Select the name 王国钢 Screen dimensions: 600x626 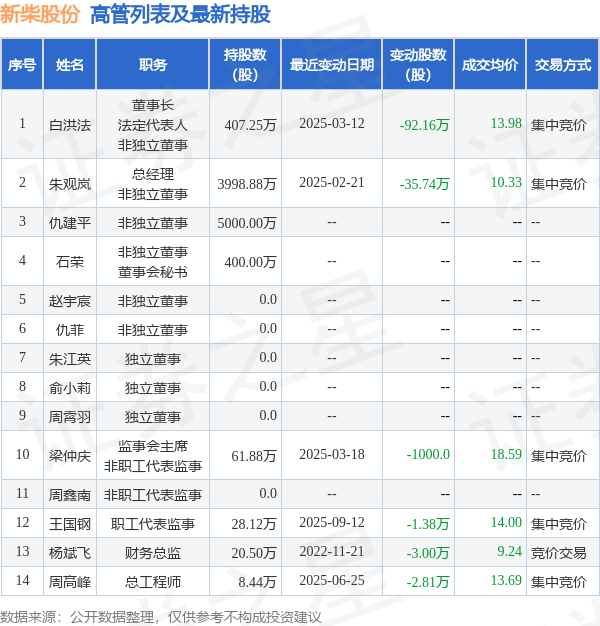tap(70, 524)
